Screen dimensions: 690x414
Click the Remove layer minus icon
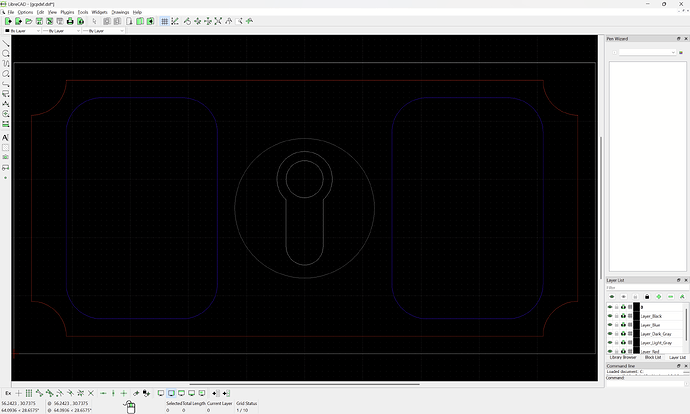click(671, 297)
